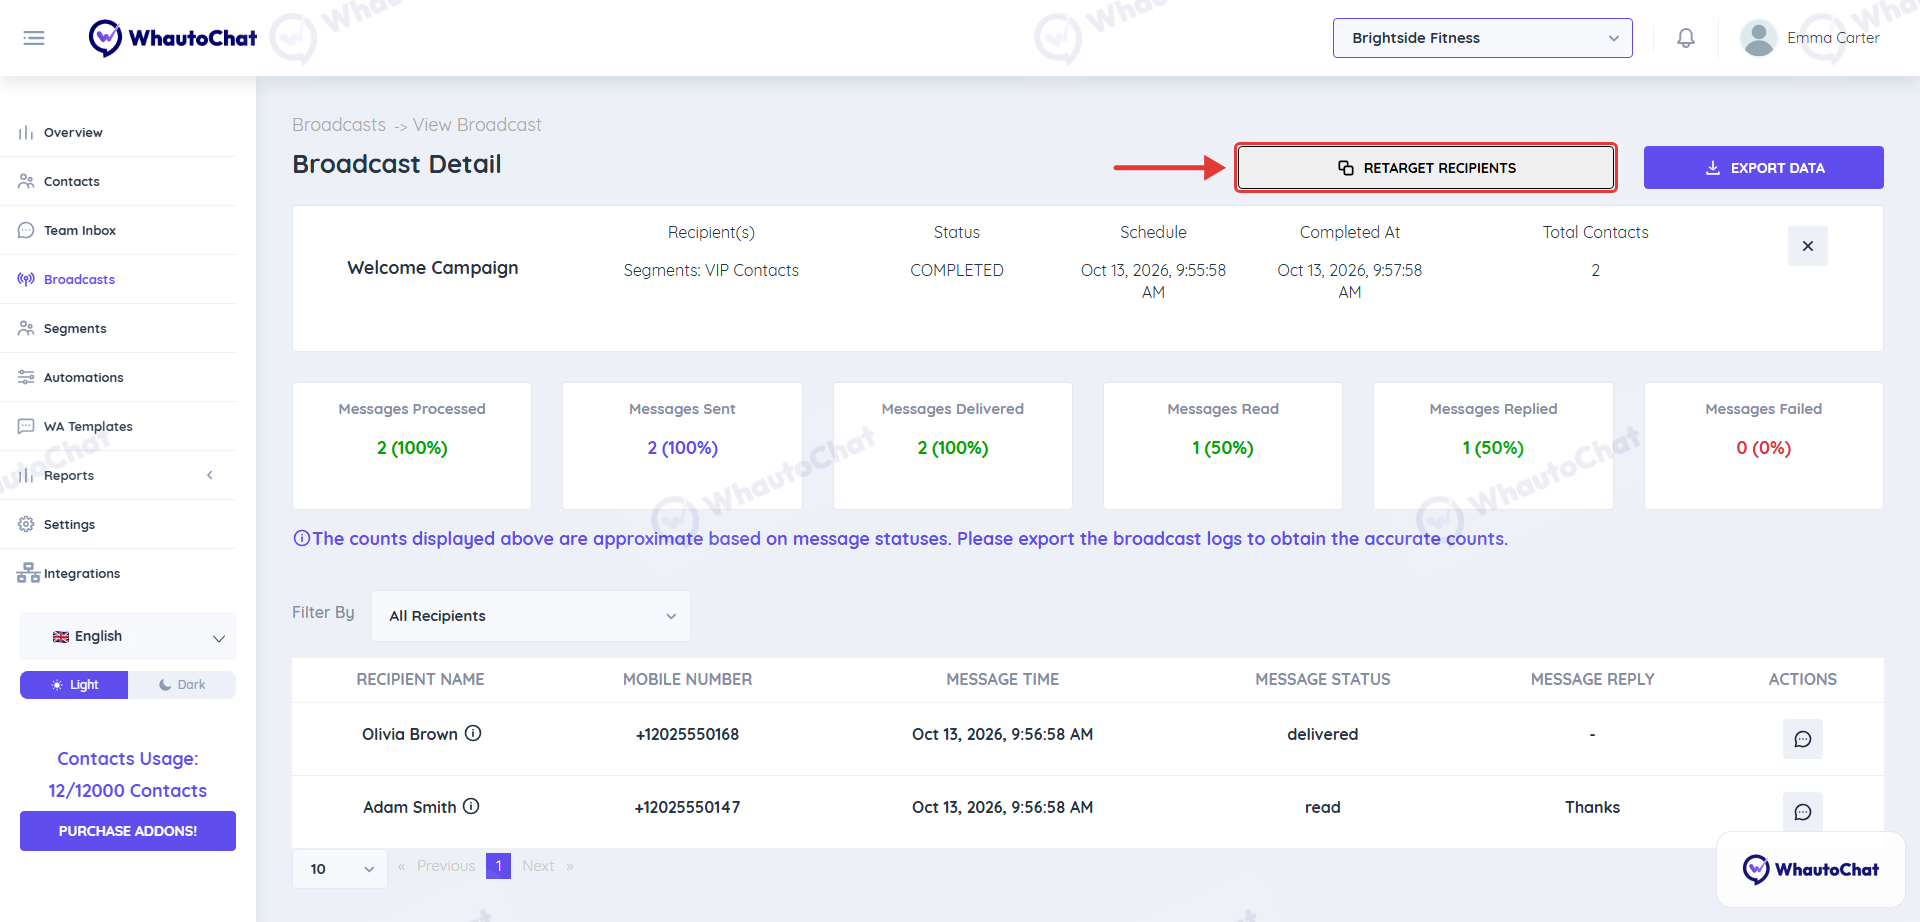
Task: Click the Settings gear icon
Action: pyautogui.click(x=26, y=524)
